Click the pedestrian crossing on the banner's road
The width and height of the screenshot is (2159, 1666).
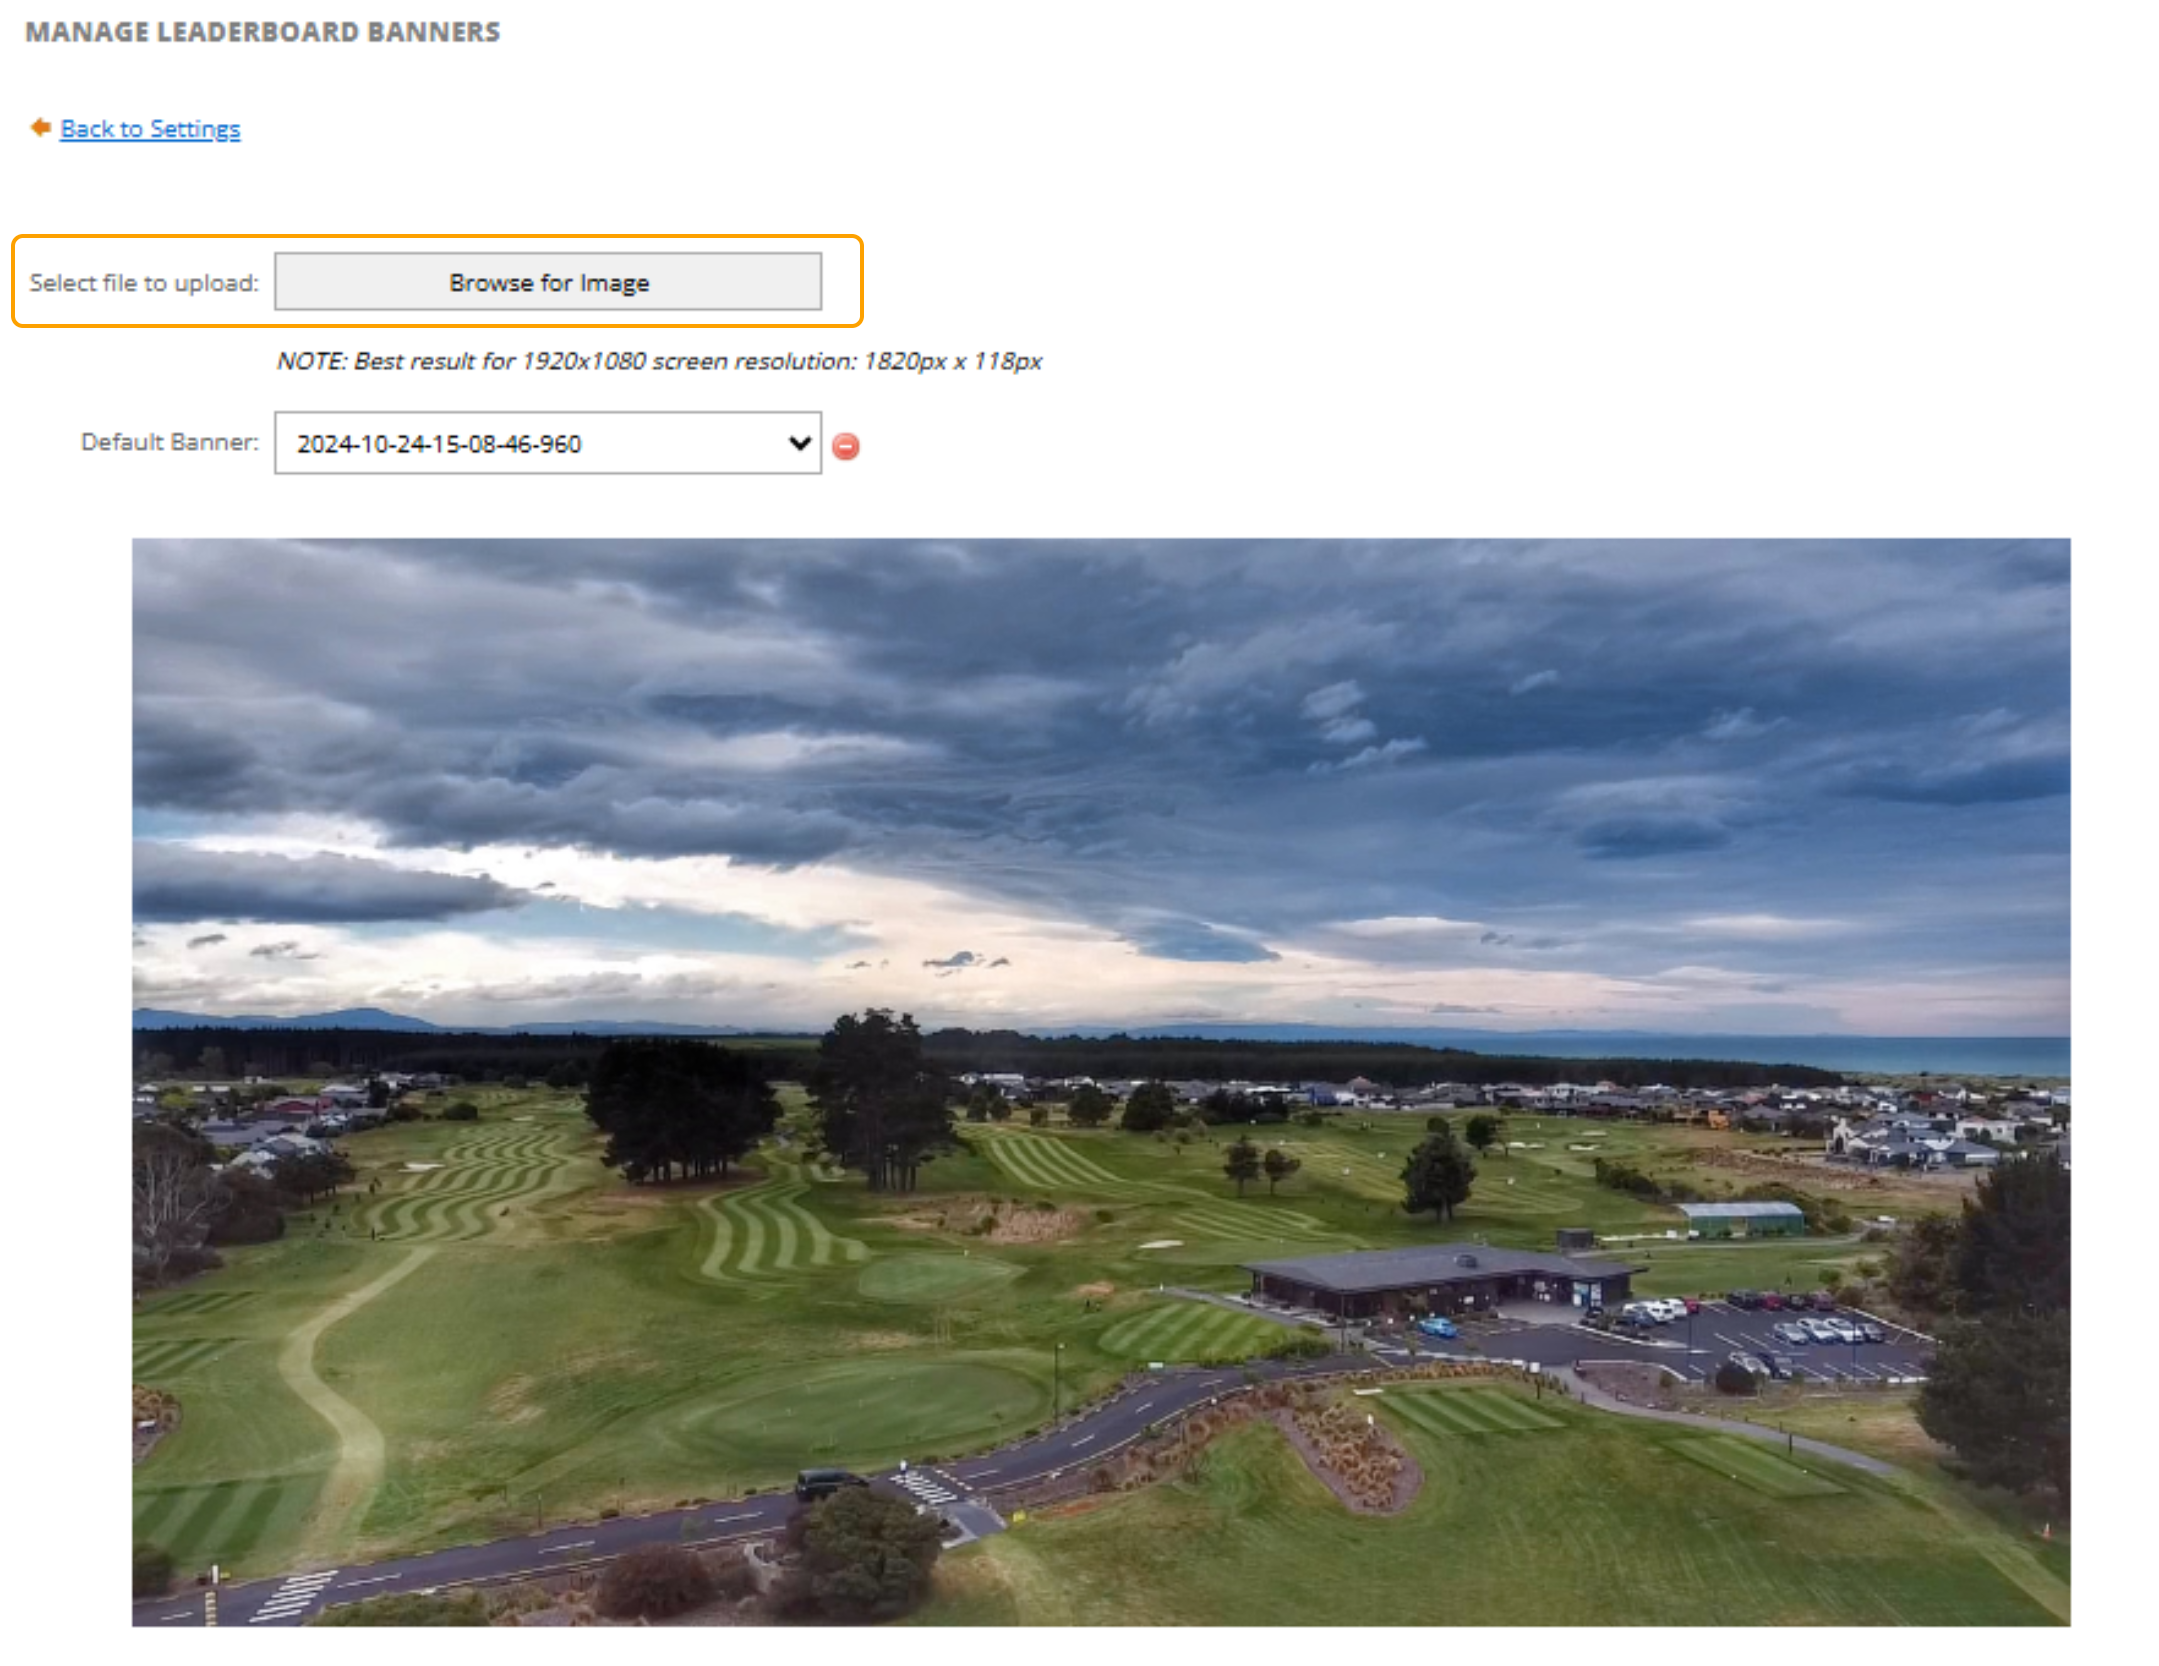coord(925,1487)
